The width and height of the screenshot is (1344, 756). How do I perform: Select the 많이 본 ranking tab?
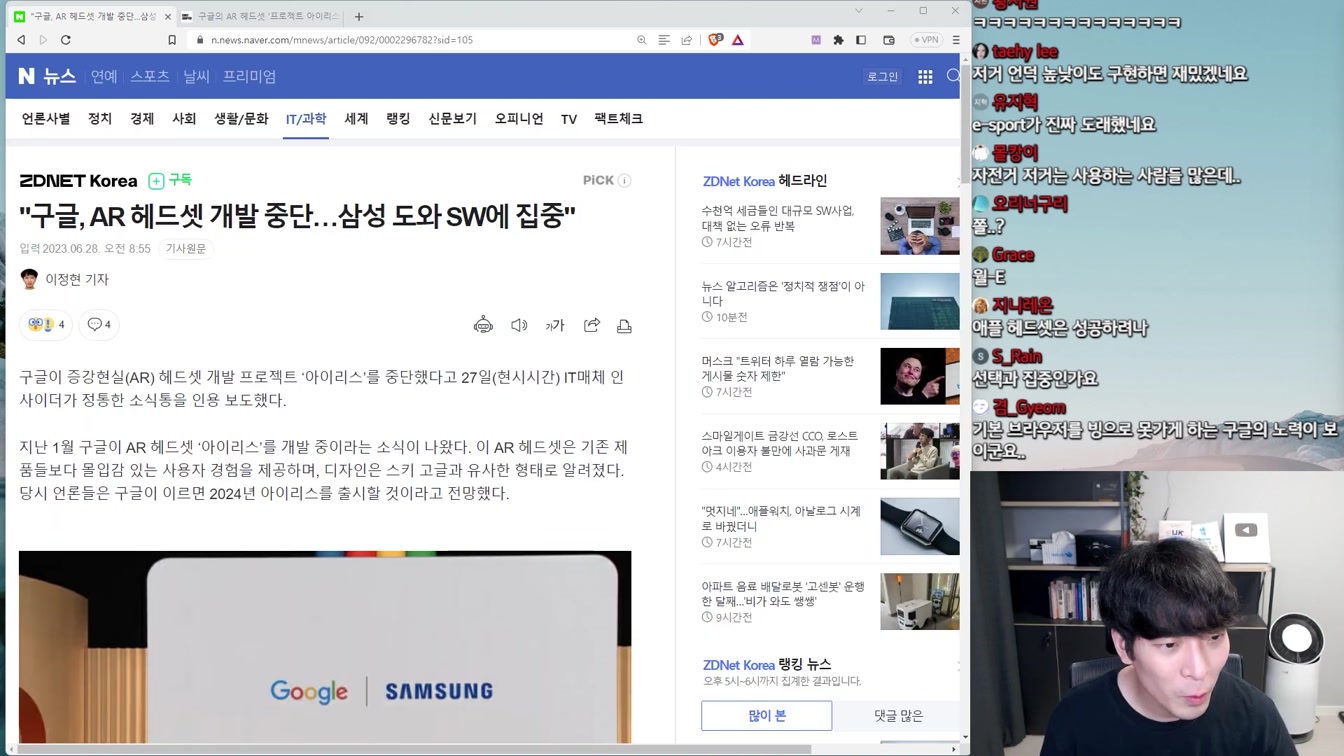click(767, 715)
